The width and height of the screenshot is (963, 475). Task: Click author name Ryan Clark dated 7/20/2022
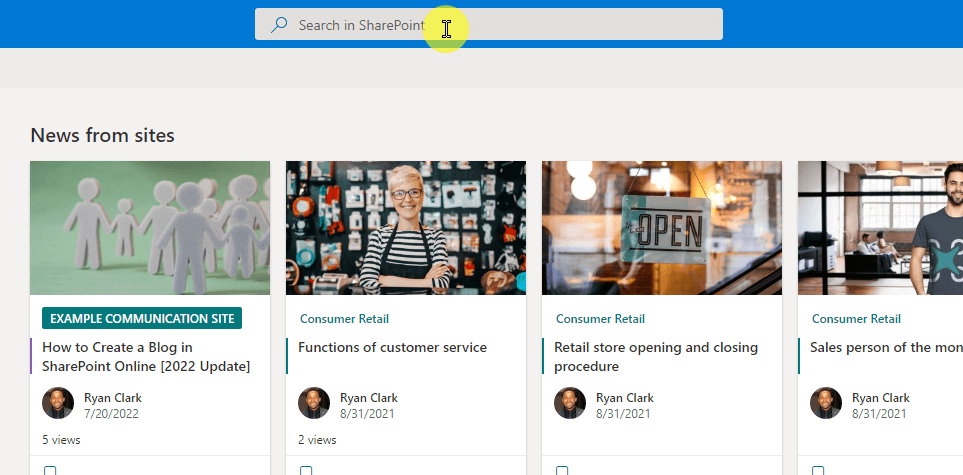click(x=113, y=398)
